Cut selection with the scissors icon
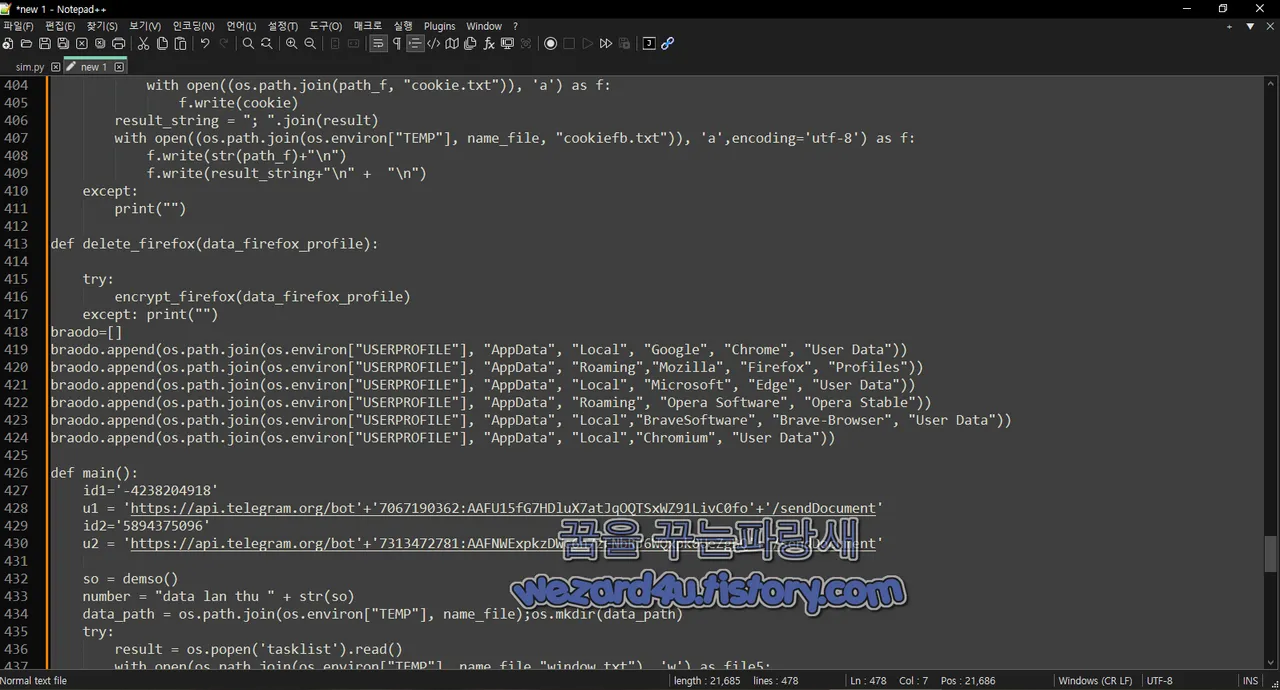This screenshot has width=1280, height=690. 143,44
